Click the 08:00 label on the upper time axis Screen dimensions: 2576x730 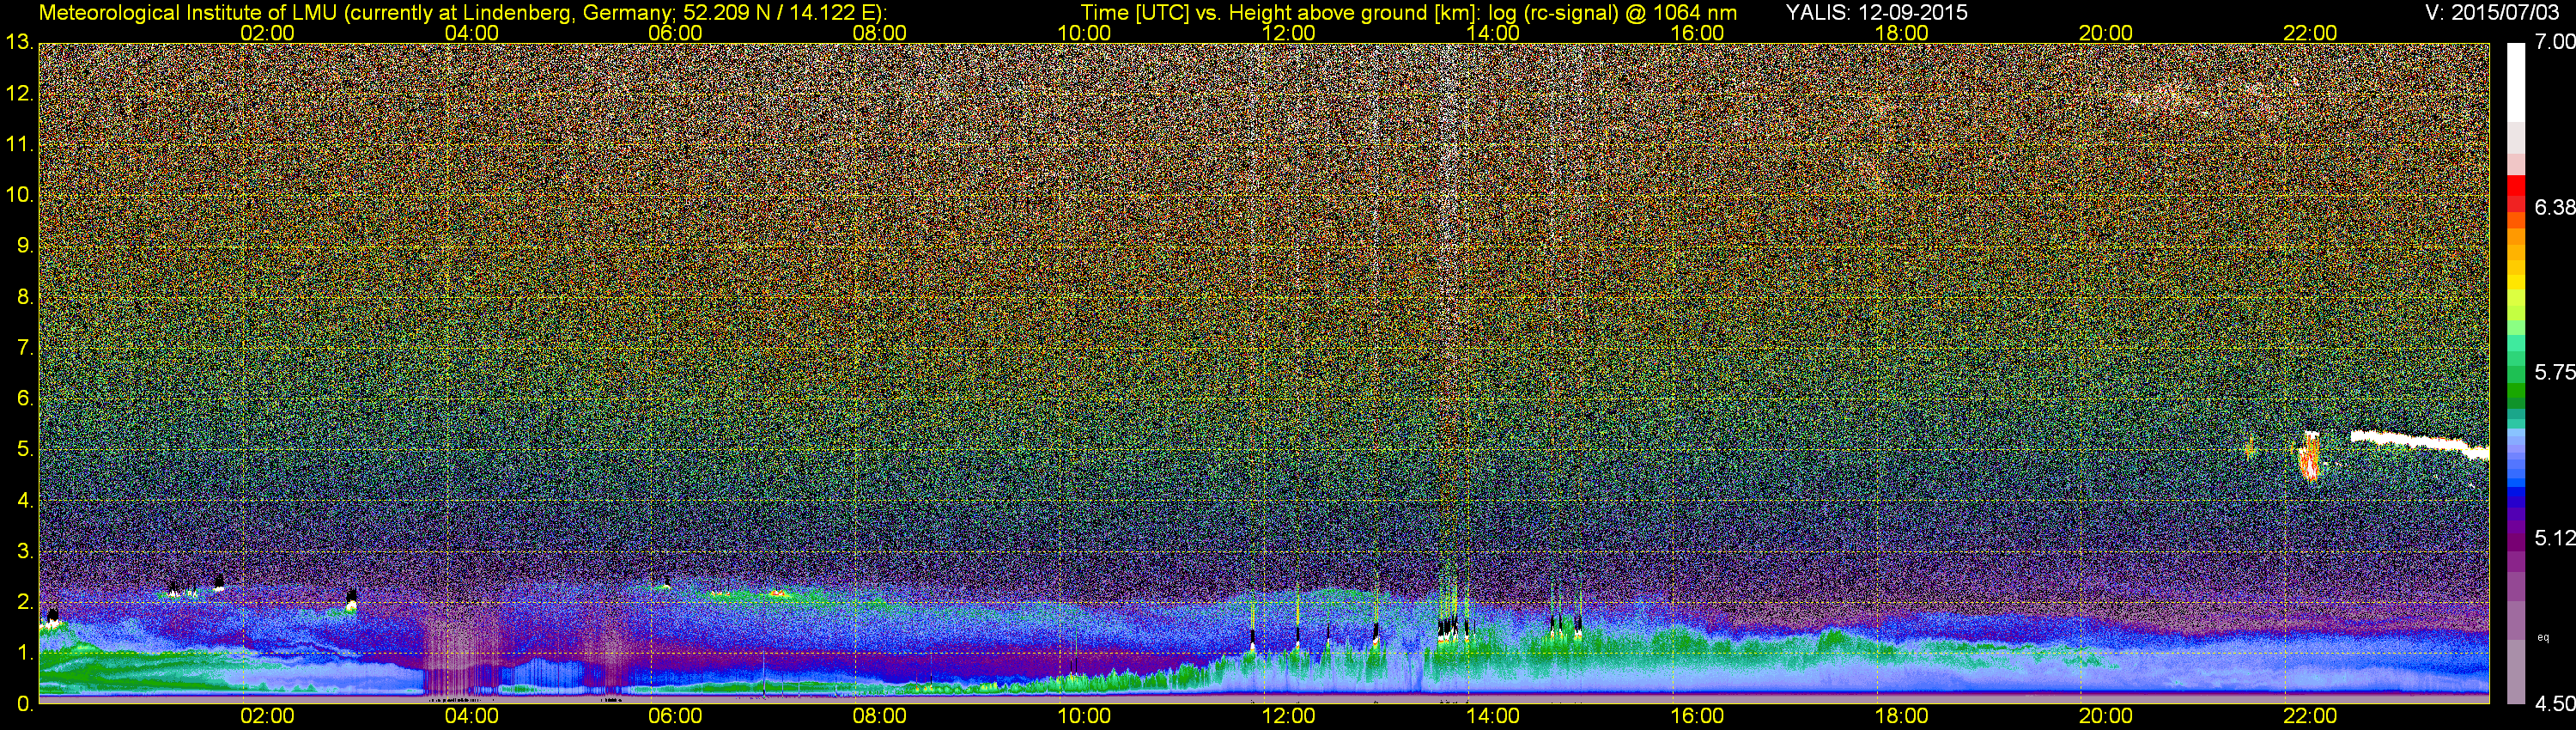click(x=880, y=33)
